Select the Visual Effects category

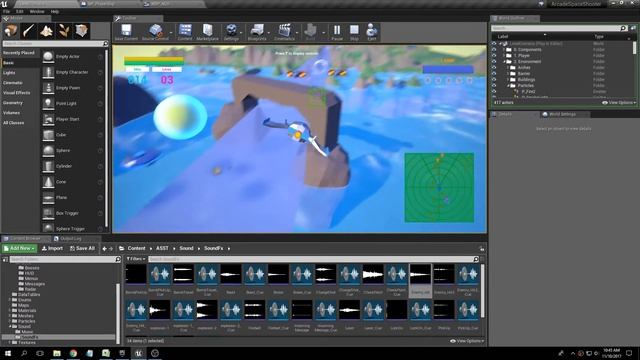pos(17,93)
